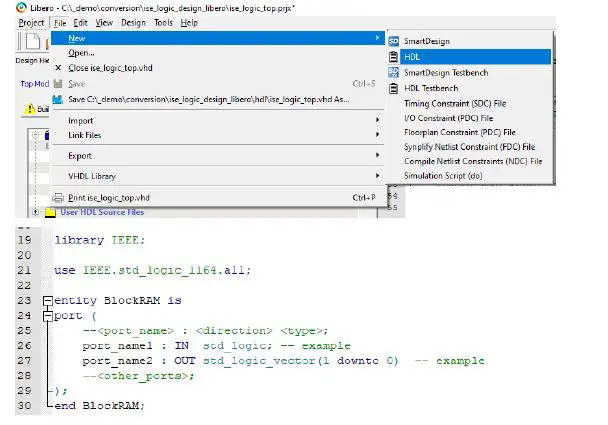Viewport: 608px width, 425px height.
Task: Select Simulation Script (do) option
Action: tap(470, 176)
